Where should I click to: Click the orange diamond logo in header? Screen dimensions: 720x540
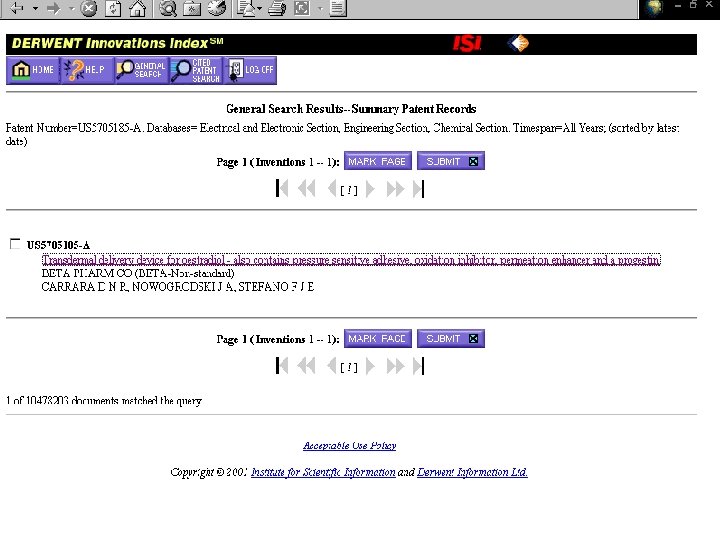[x=518, y=44]
